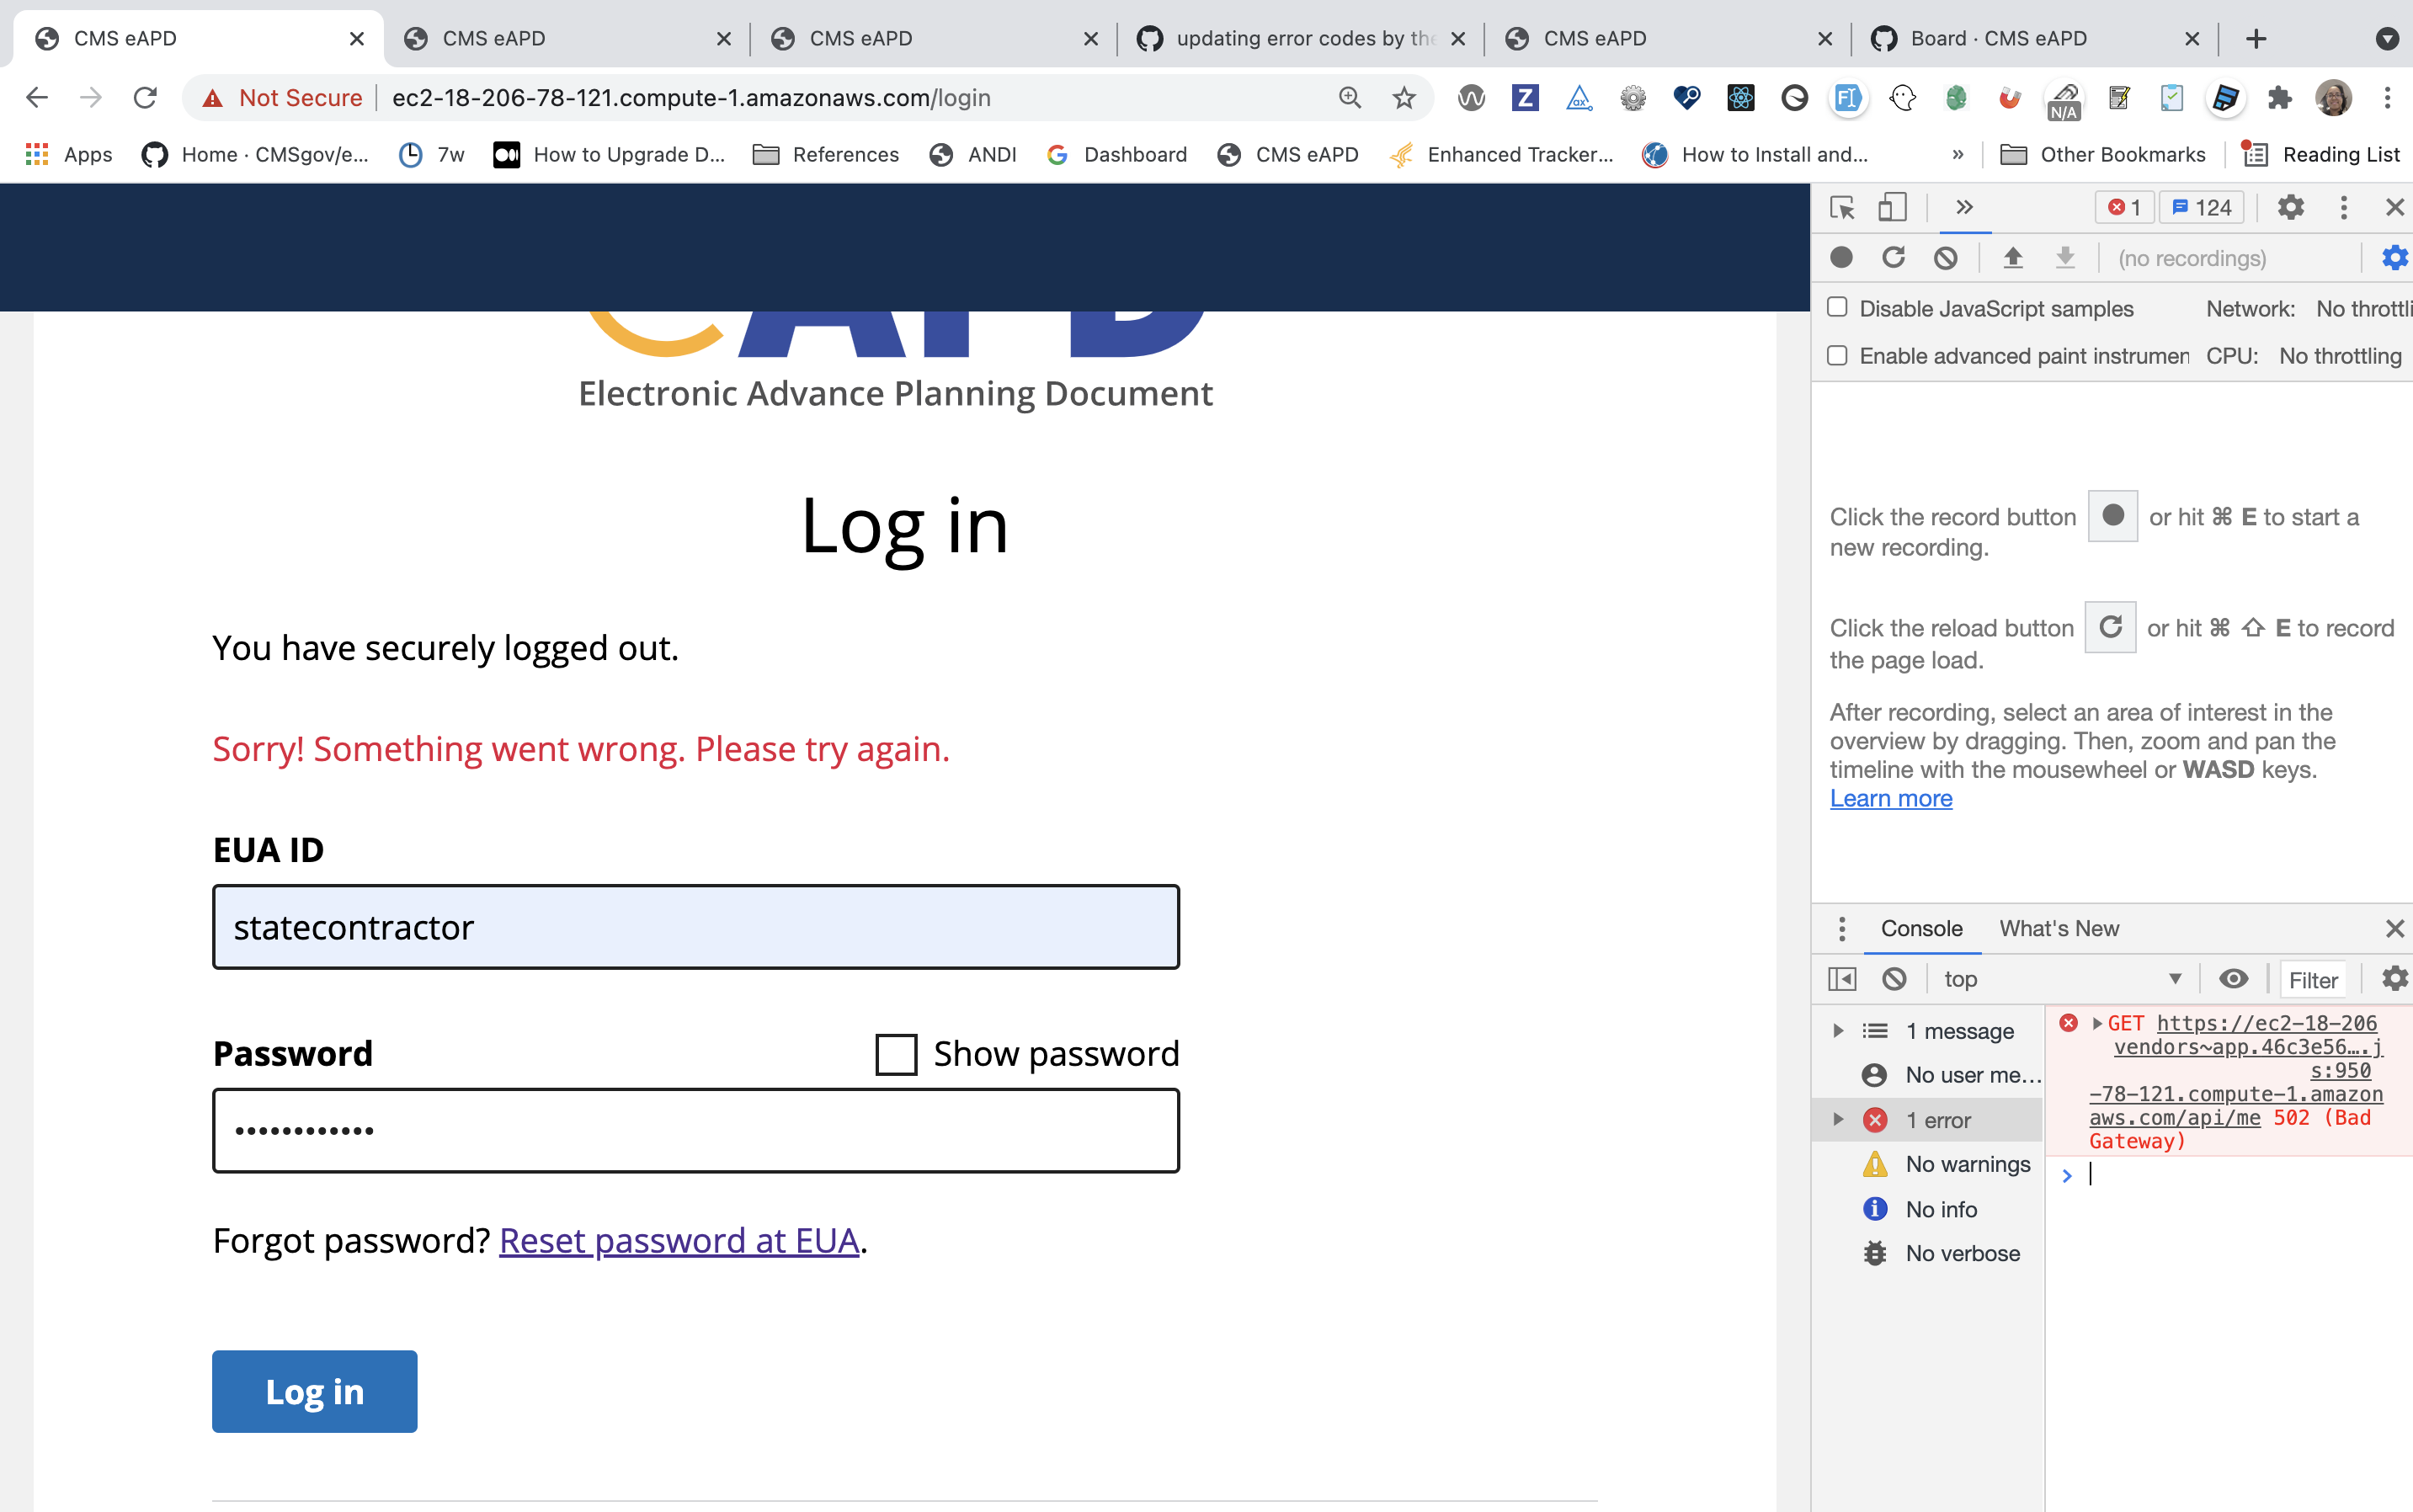This screenshot has width=2413, height=1512.
Task: Open the Dashboard bookmark
Action: point(1116,154)
